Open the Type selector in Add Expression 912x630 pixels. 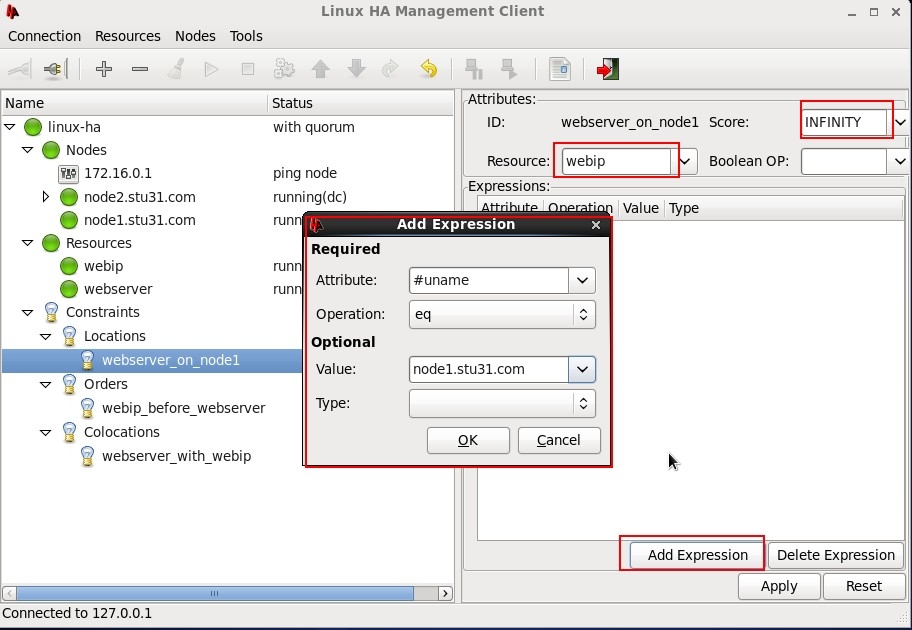tap(503, 403)
